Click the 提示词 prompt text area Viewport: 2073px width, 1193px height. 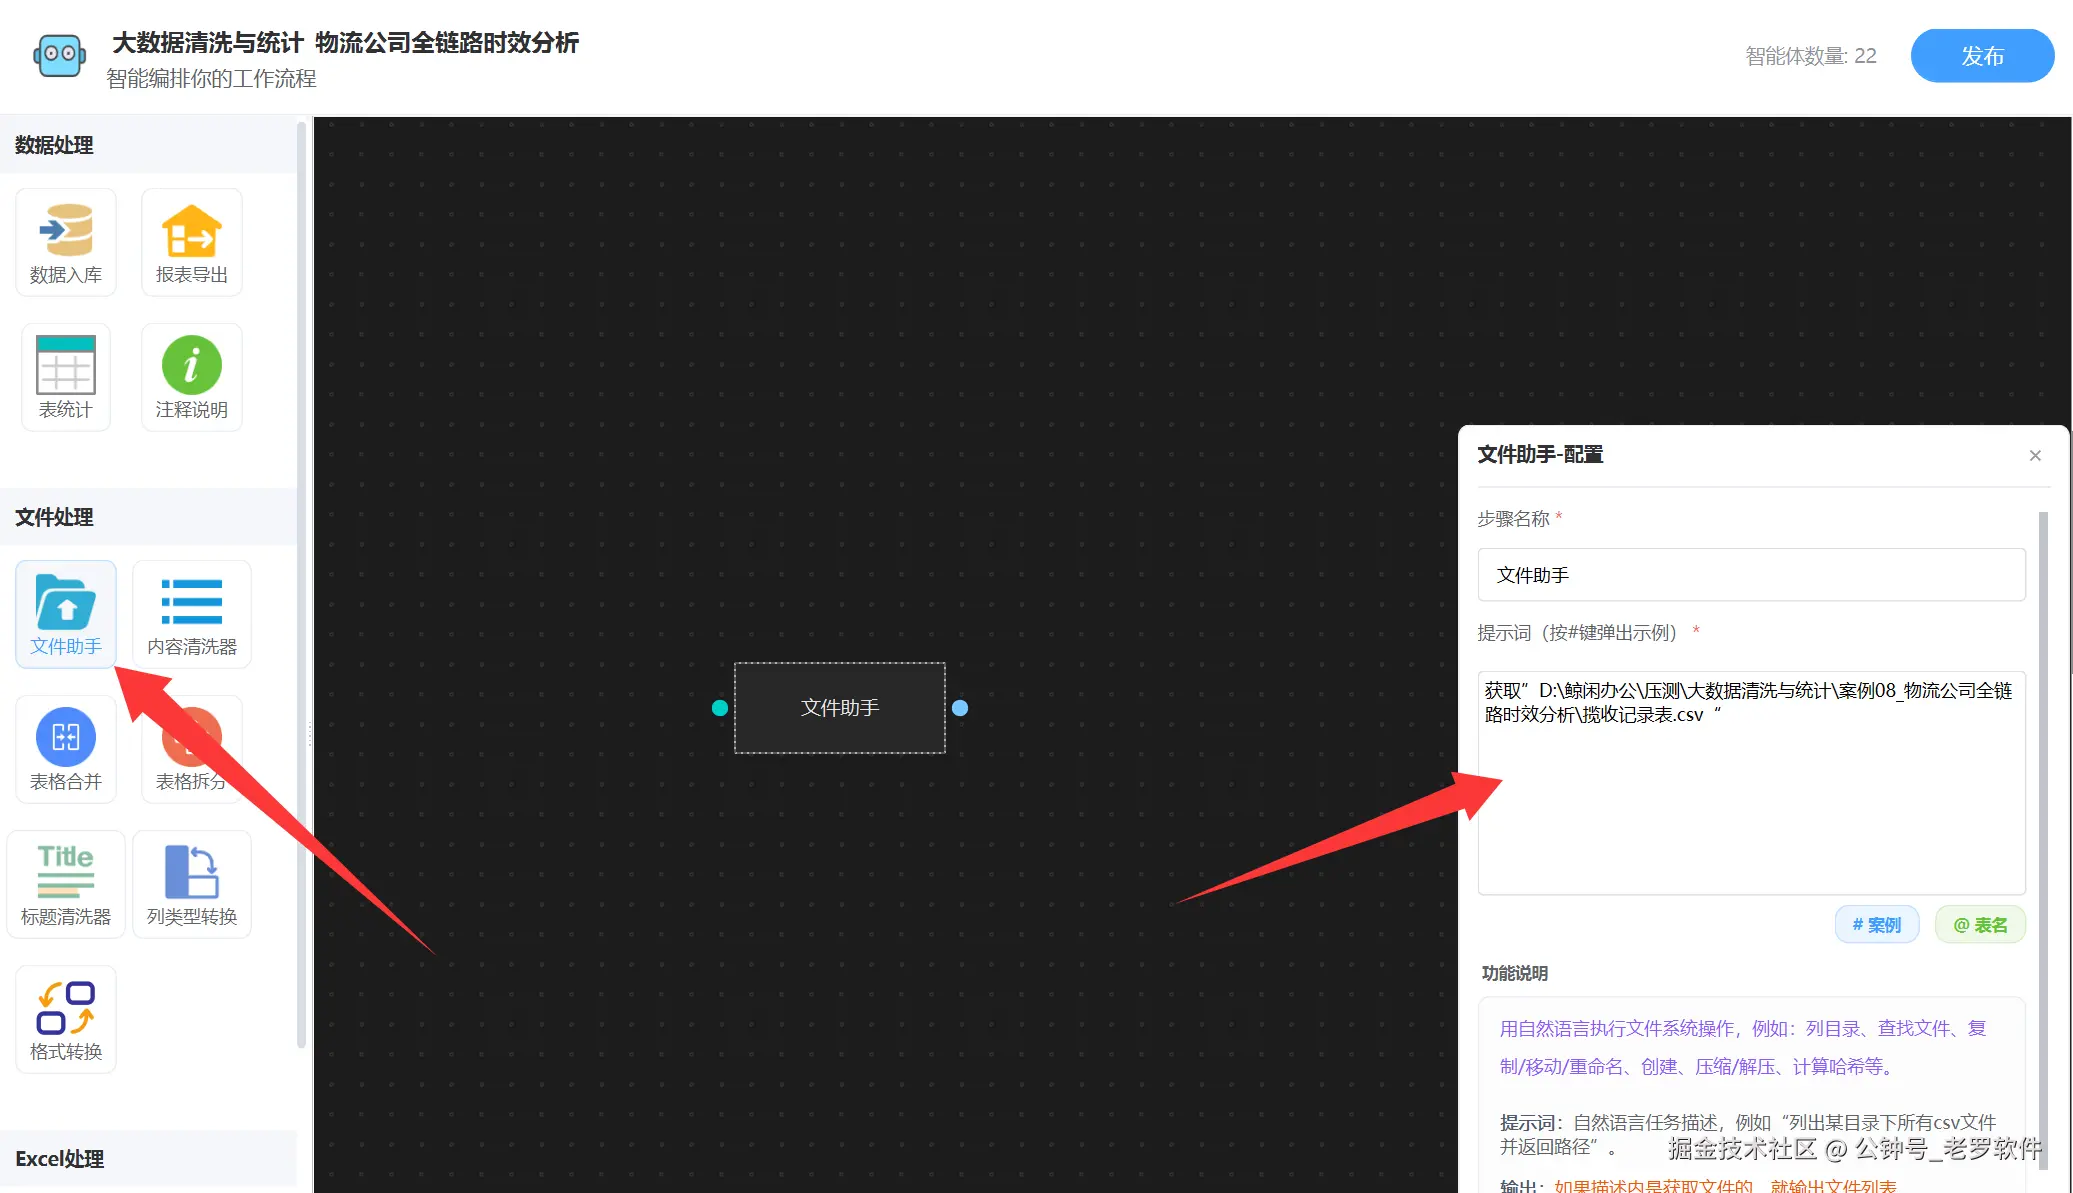pos(1751,783)
